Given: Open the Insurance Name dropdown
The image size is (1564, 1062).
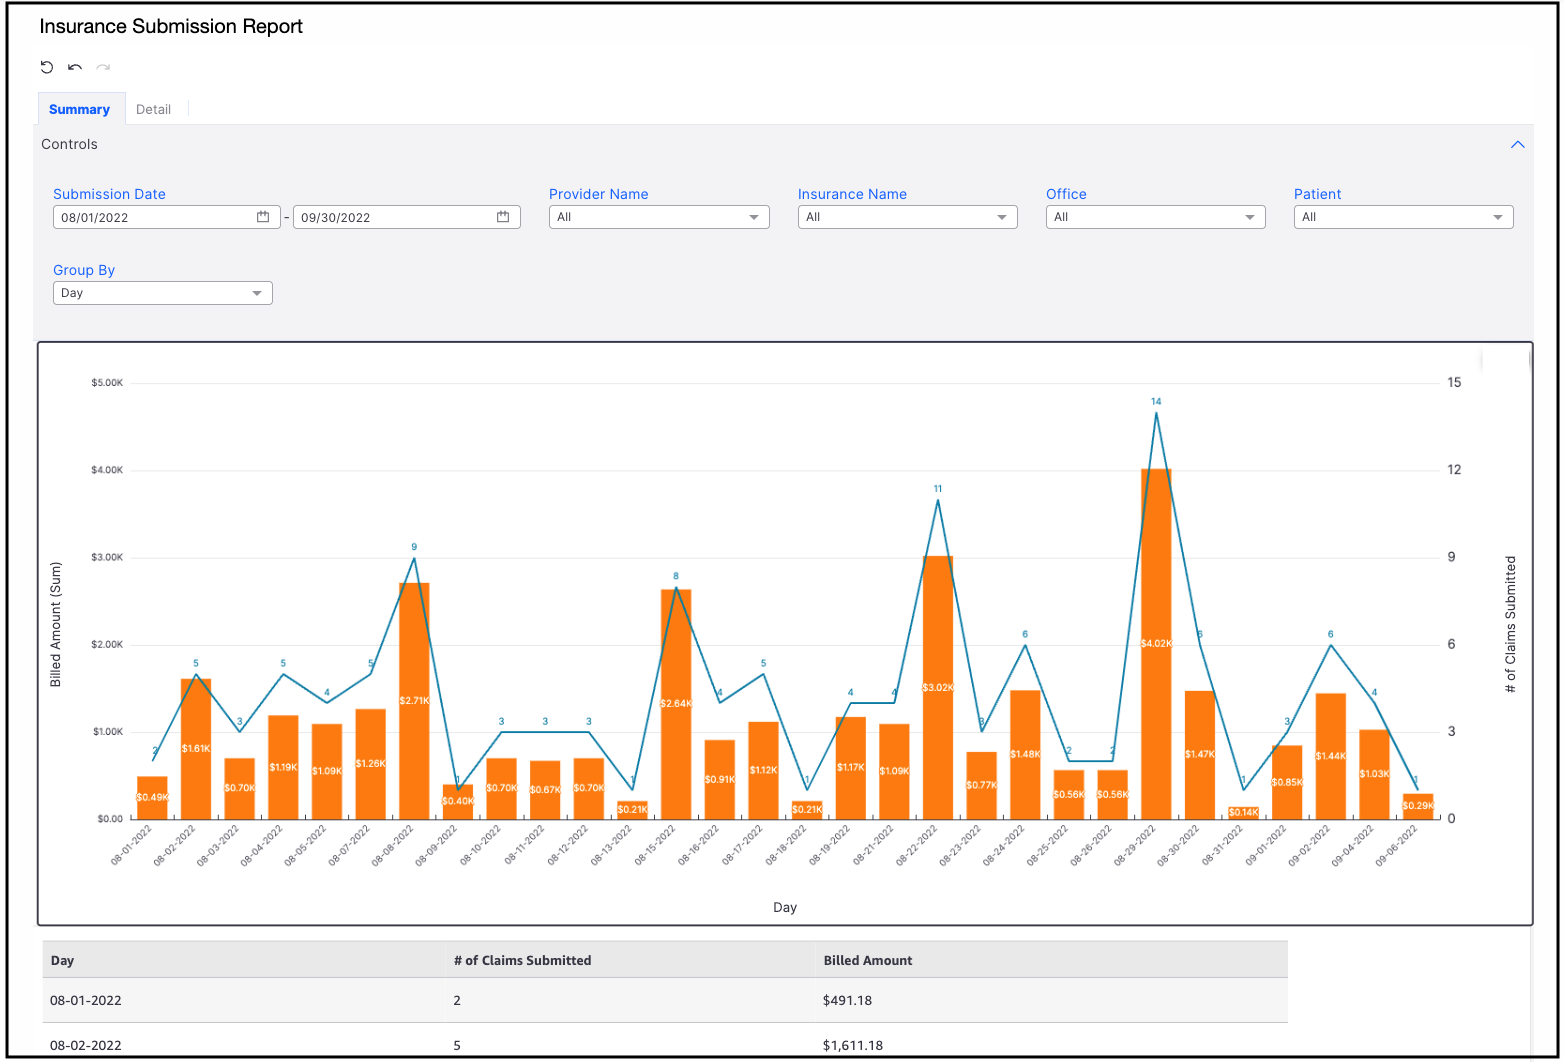Looking at the screenshot, I should point(907,217).
